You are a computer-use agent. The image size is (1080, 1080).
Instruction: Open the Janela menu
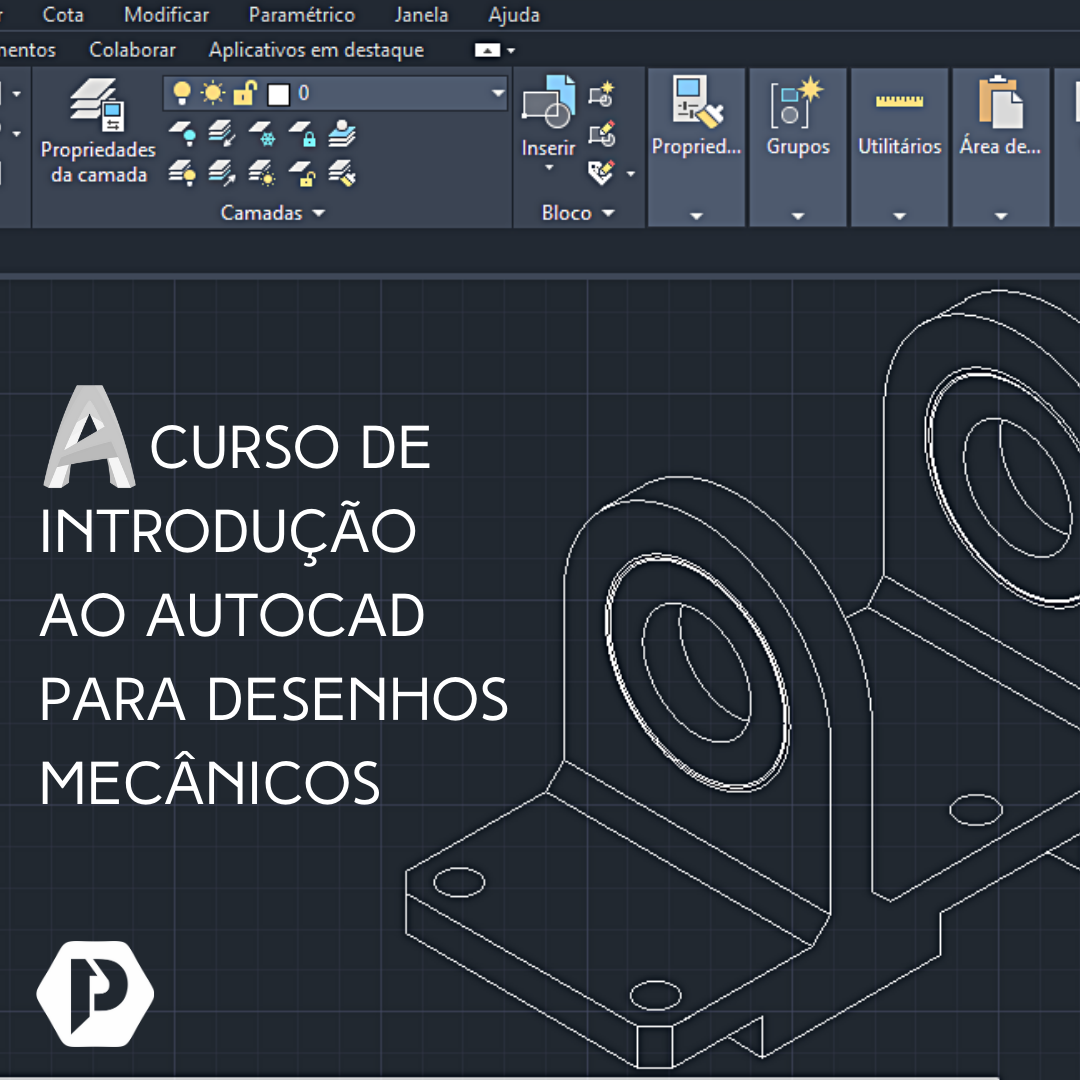421,15
